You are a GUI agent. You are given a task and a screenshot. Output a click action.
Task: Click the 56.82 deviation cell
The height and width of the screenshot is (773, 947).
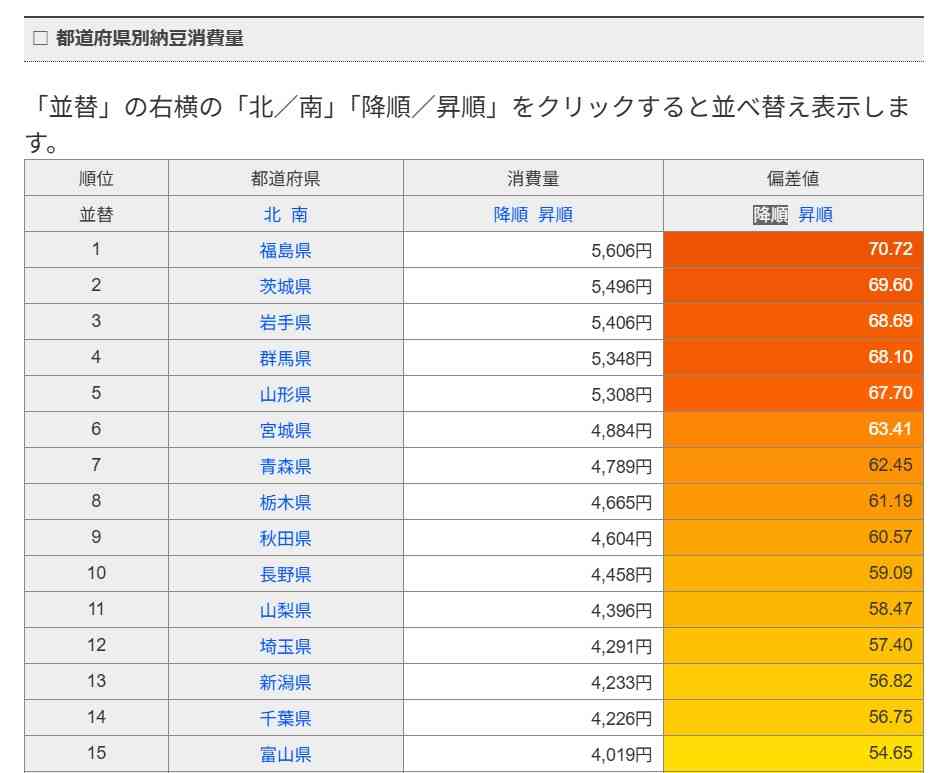(793, 682)
